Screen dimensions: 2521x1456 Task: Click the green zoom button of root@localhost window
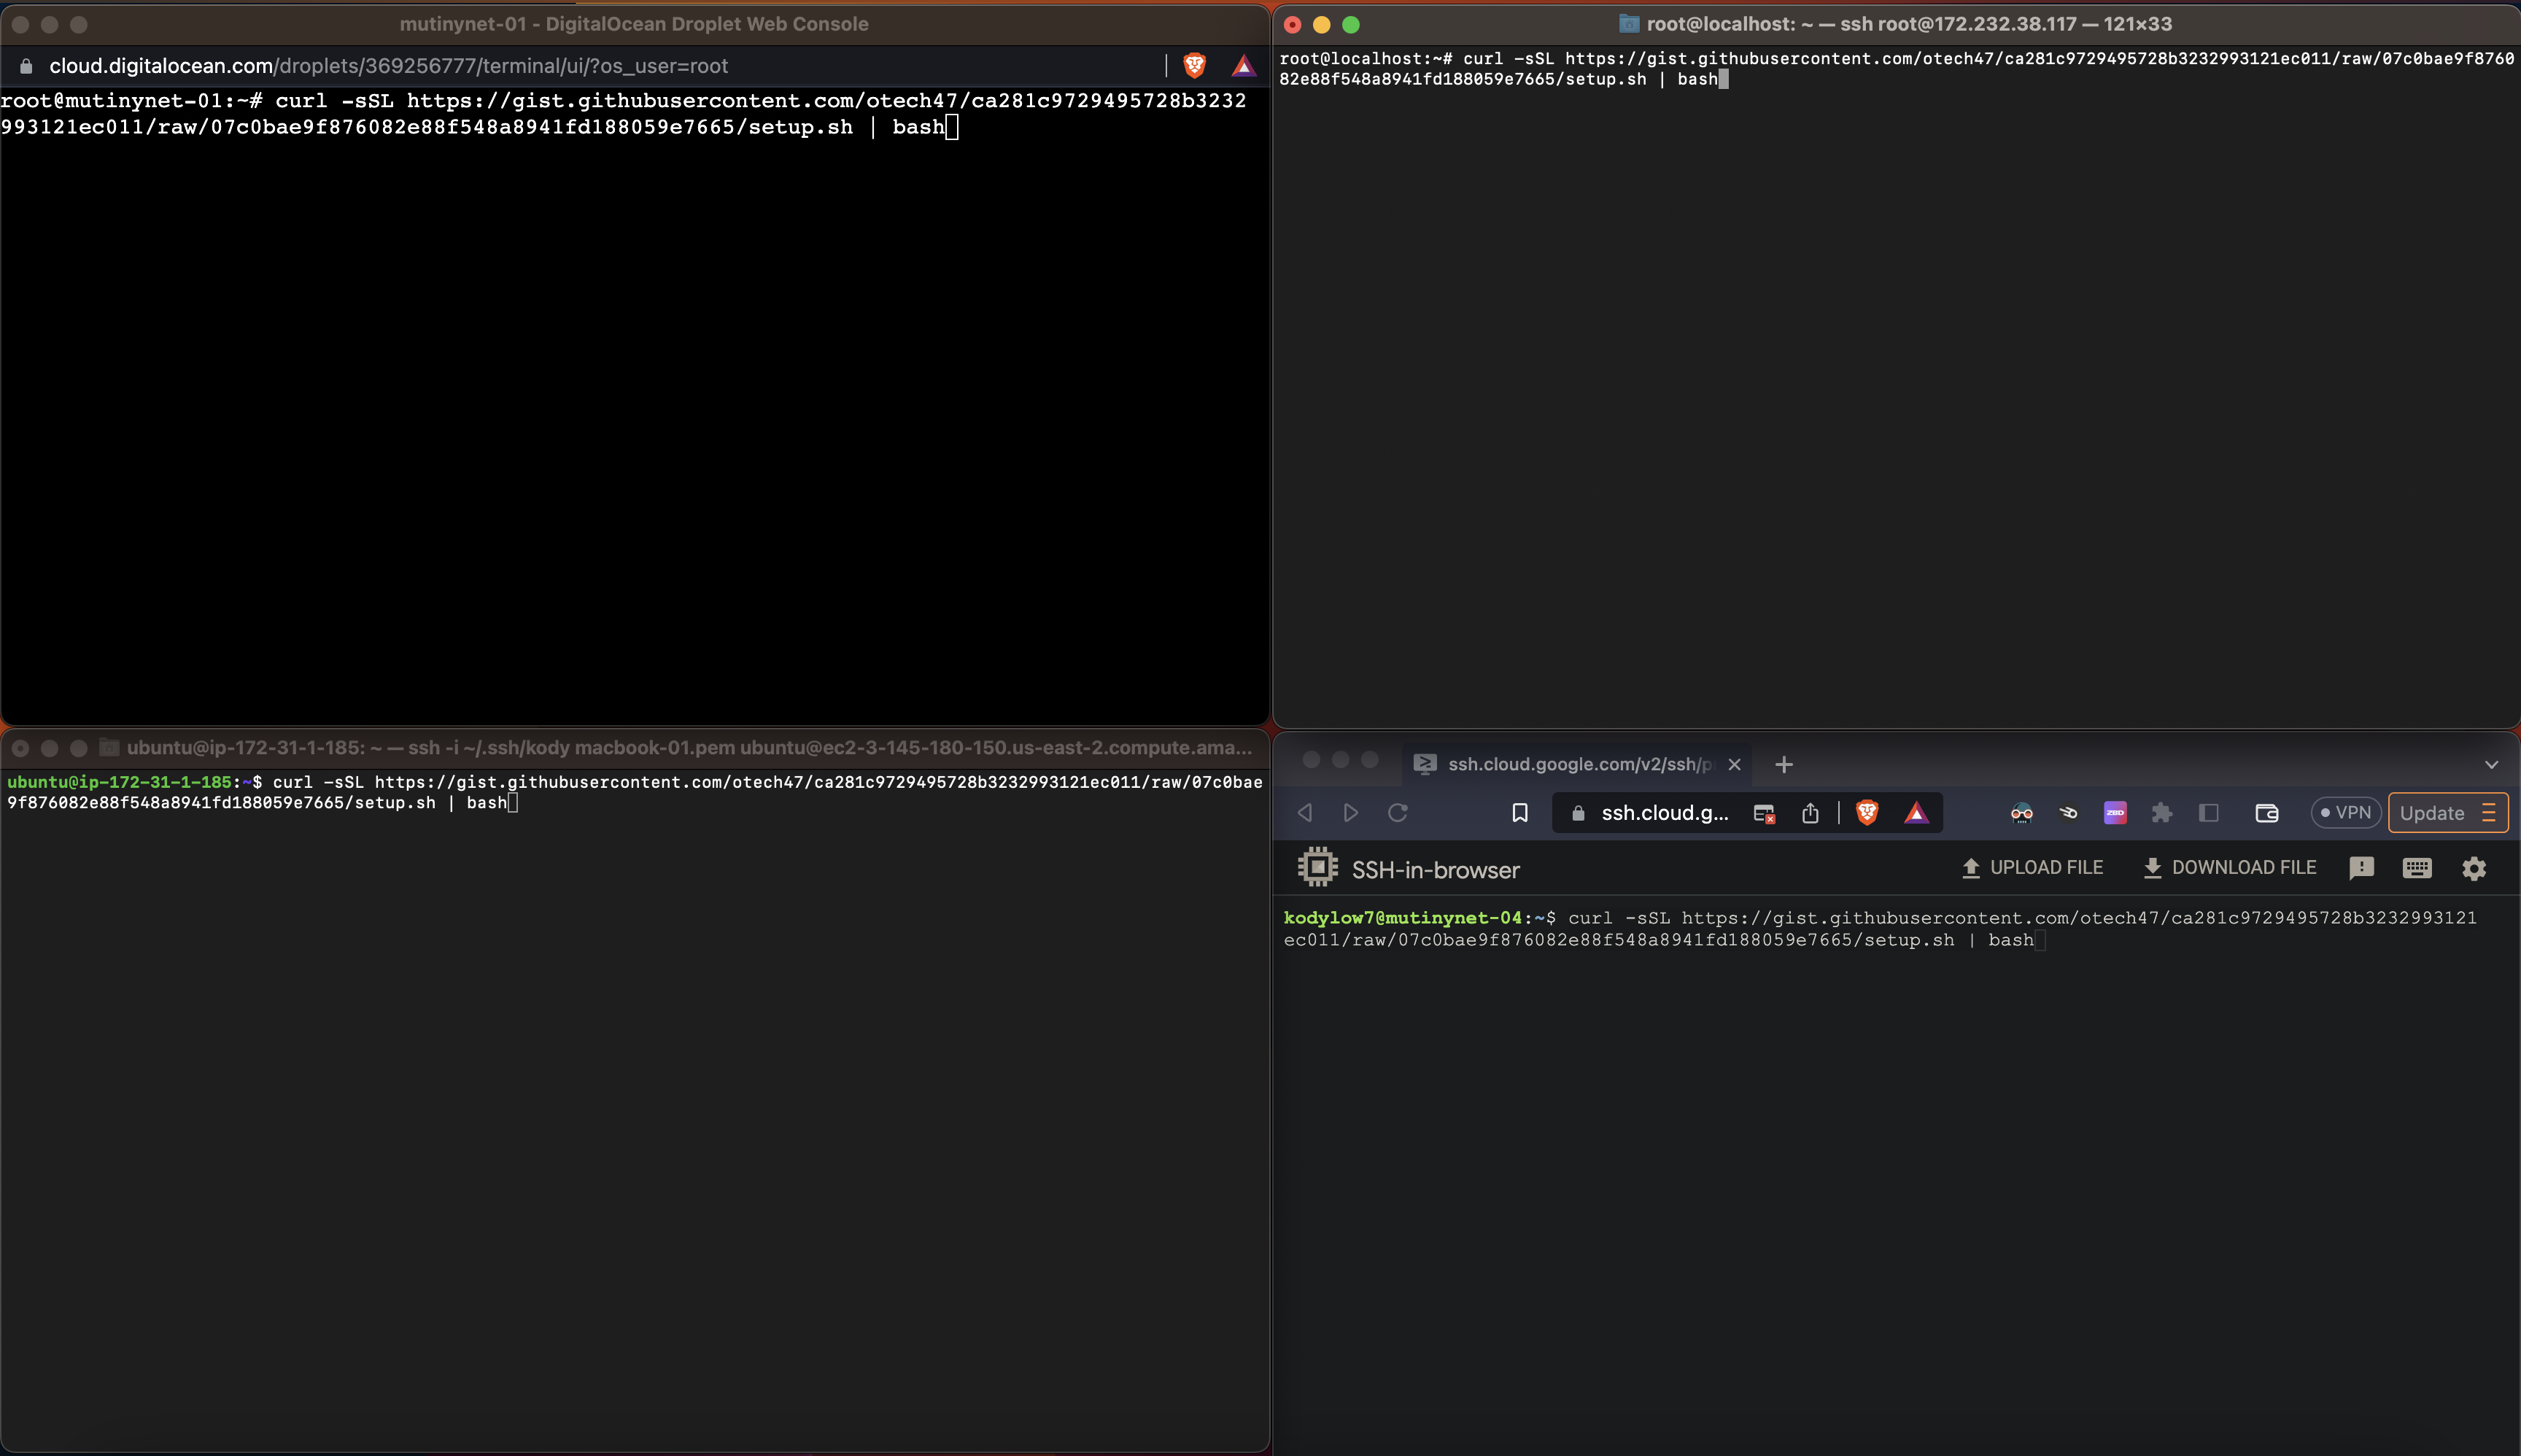click(1350, 24)
